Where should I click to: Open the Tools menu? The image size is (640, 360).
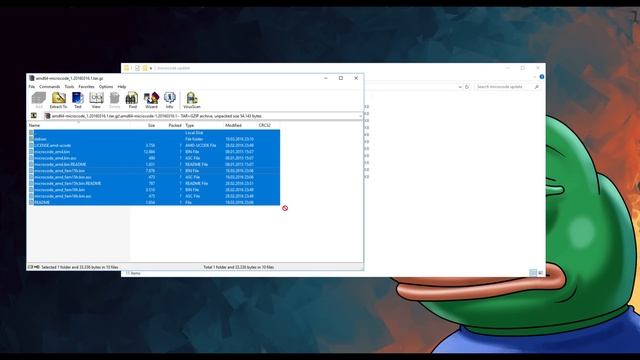(69, 87)
